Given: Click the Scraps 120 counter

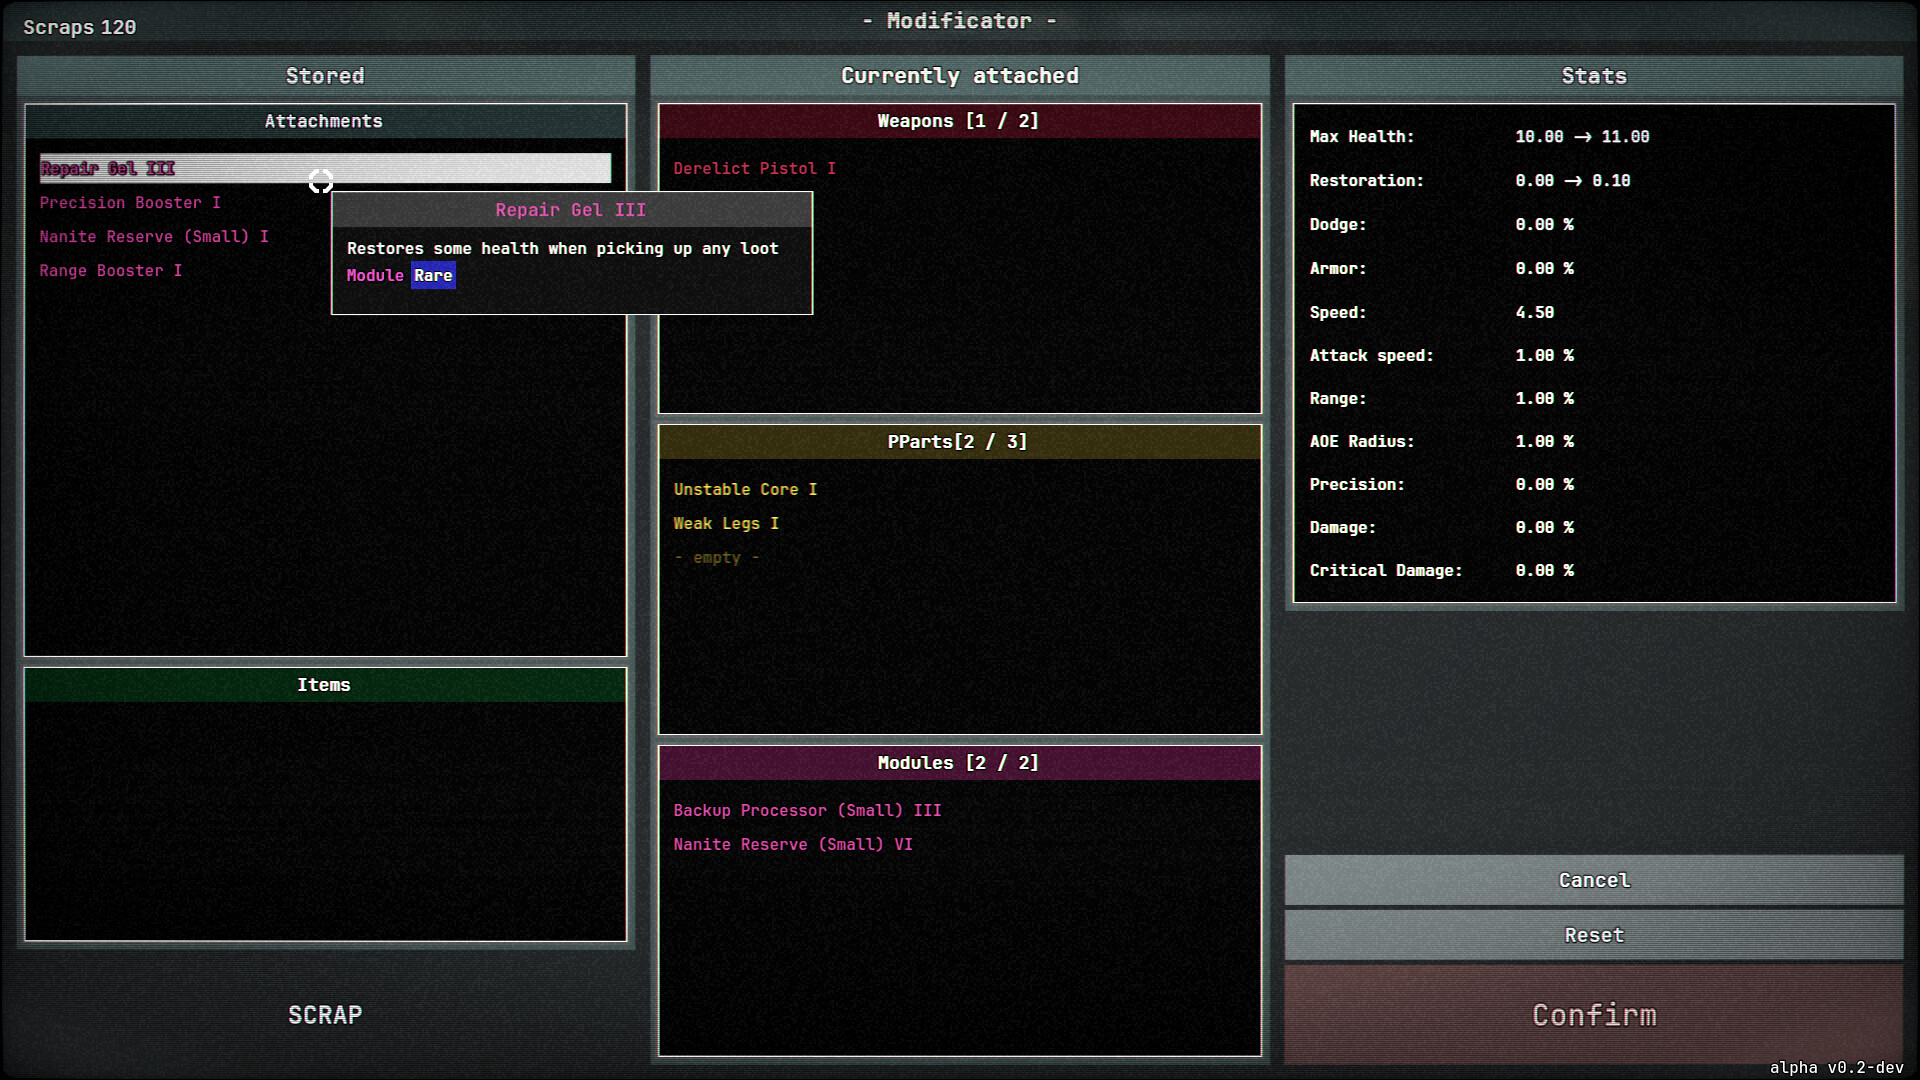Looking at the screenshot, I should [80, 27].
